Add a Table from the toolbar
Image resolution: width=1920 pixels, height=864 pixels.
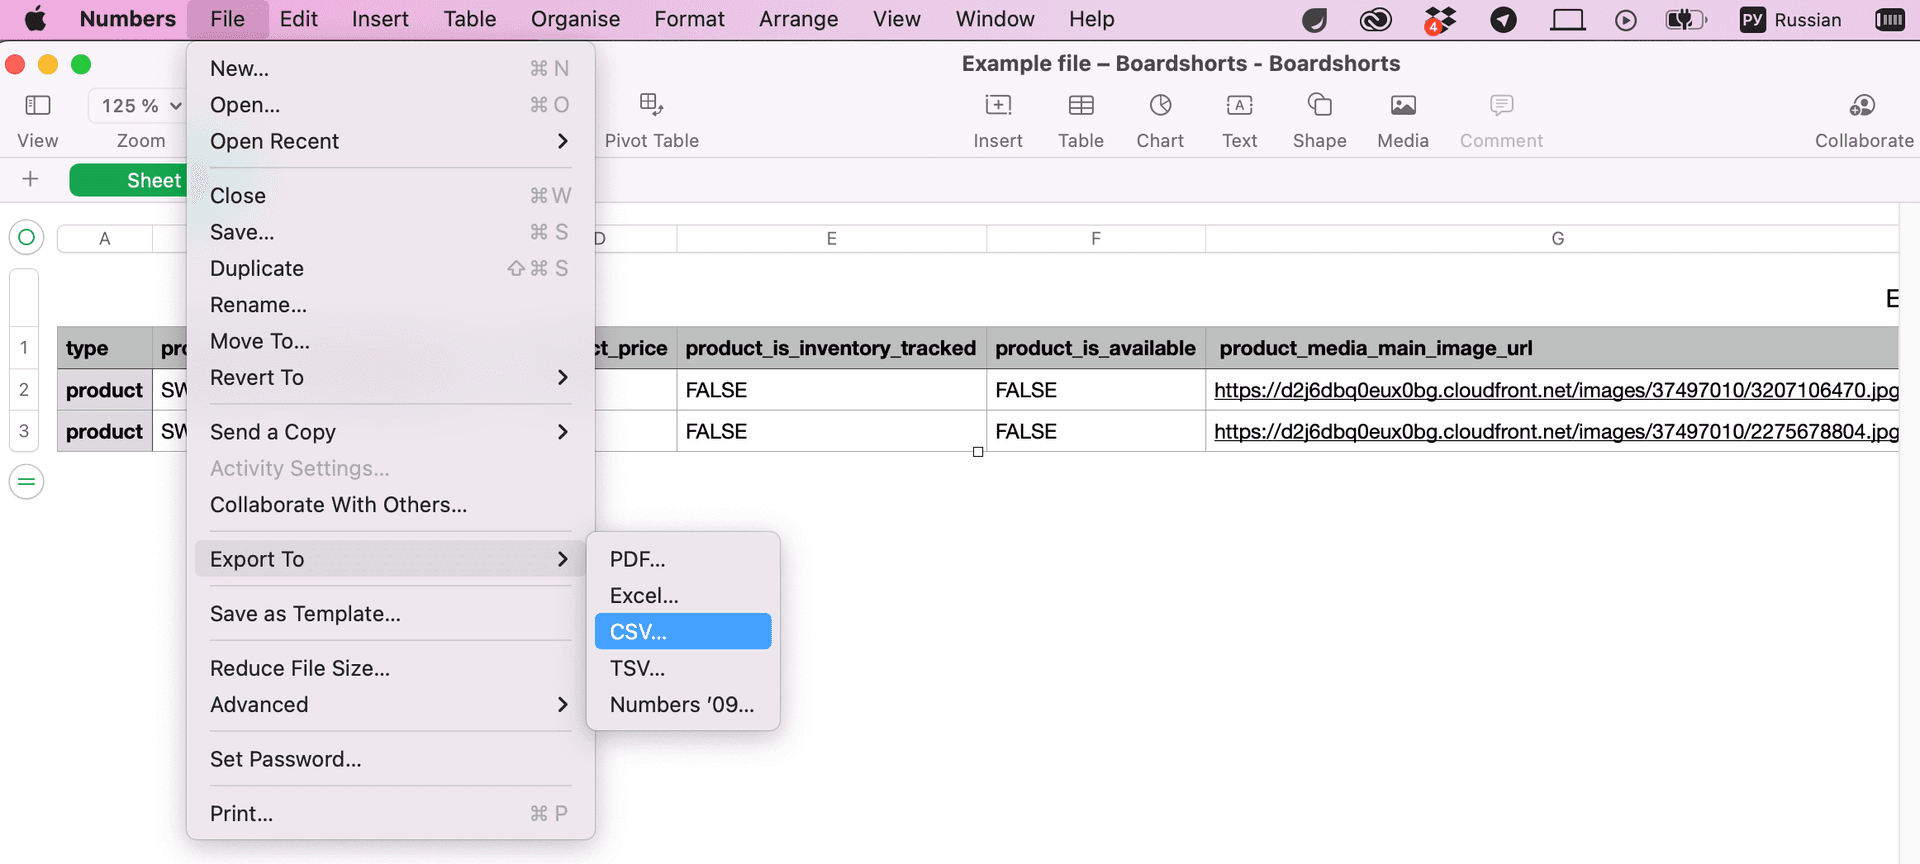pos(1080,105)
